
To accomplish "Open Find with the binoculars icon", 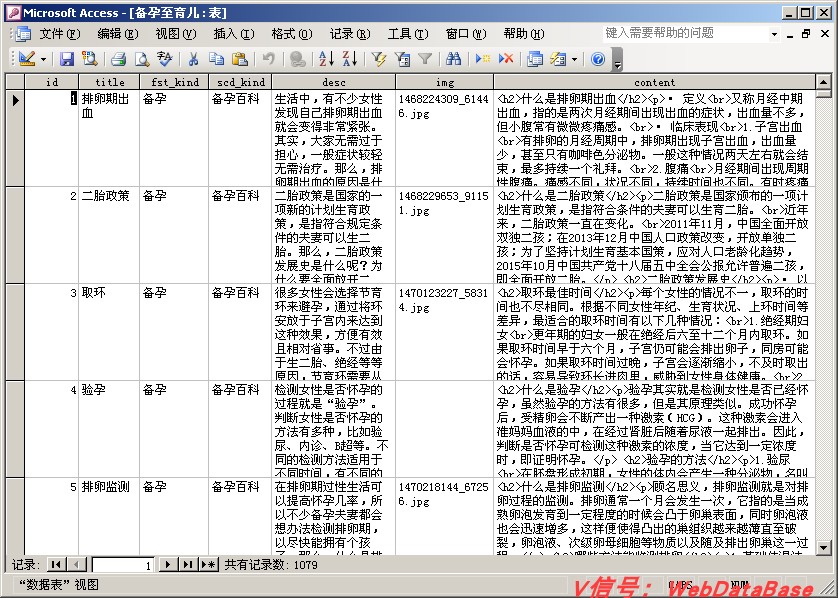I will click(x=453, y=59).
